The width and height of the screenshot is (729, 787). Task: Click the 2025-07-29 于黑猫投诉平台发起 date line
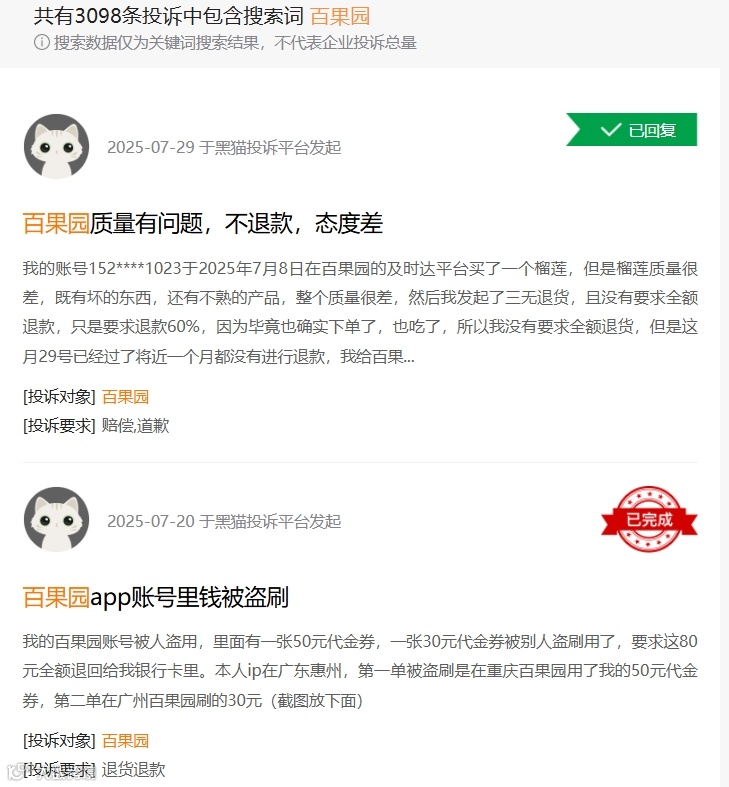(224, 147)
